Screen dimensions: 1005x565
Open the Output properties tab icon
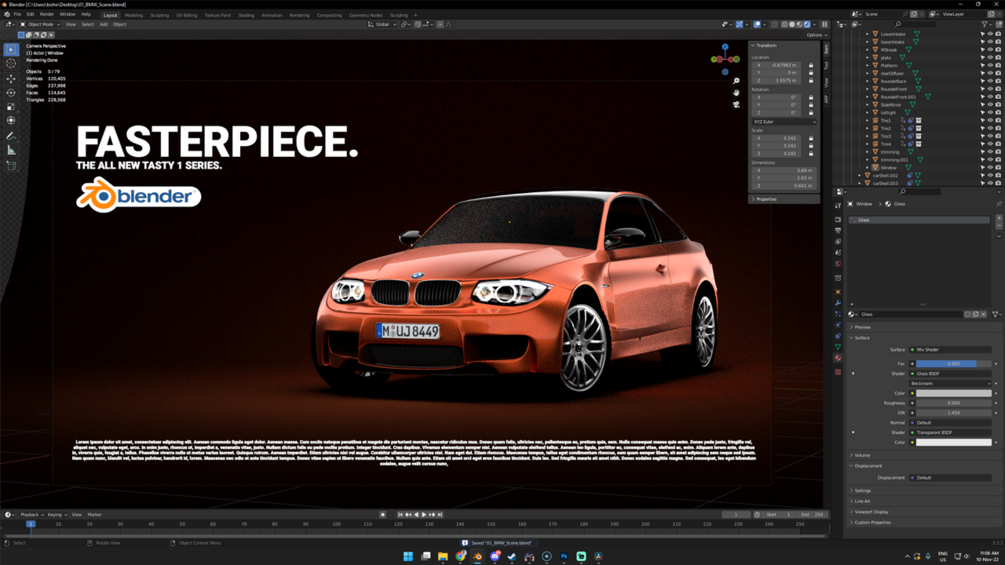[x=838, y=231]
